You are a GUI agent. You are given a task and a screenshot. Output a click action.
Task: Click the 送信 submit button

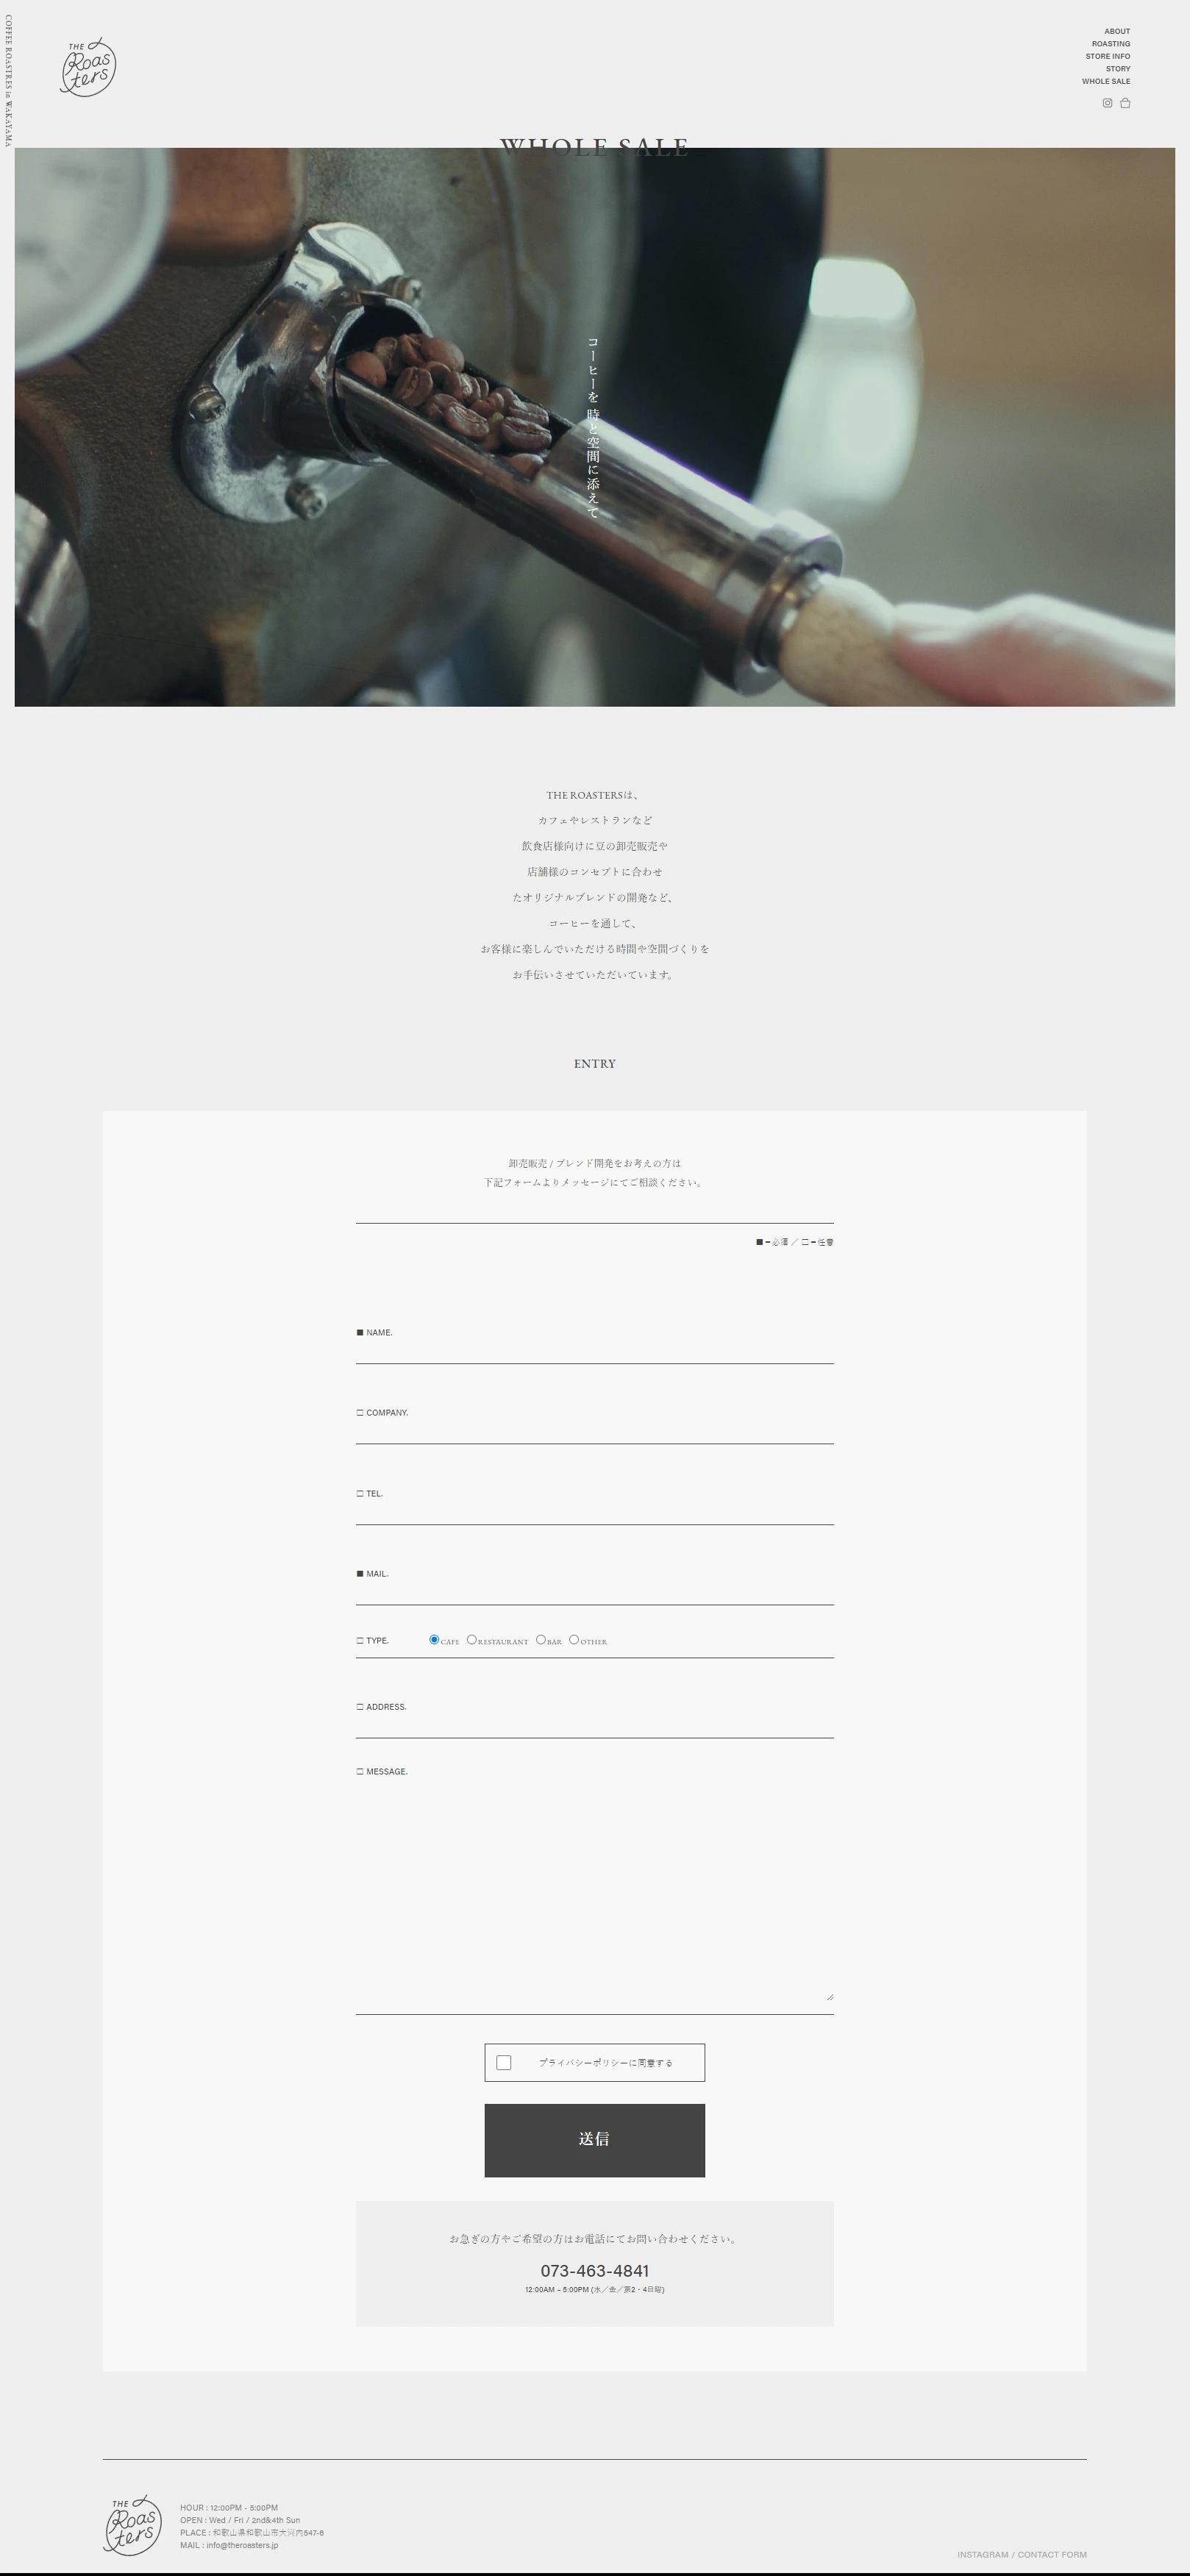pos(594,2140)
